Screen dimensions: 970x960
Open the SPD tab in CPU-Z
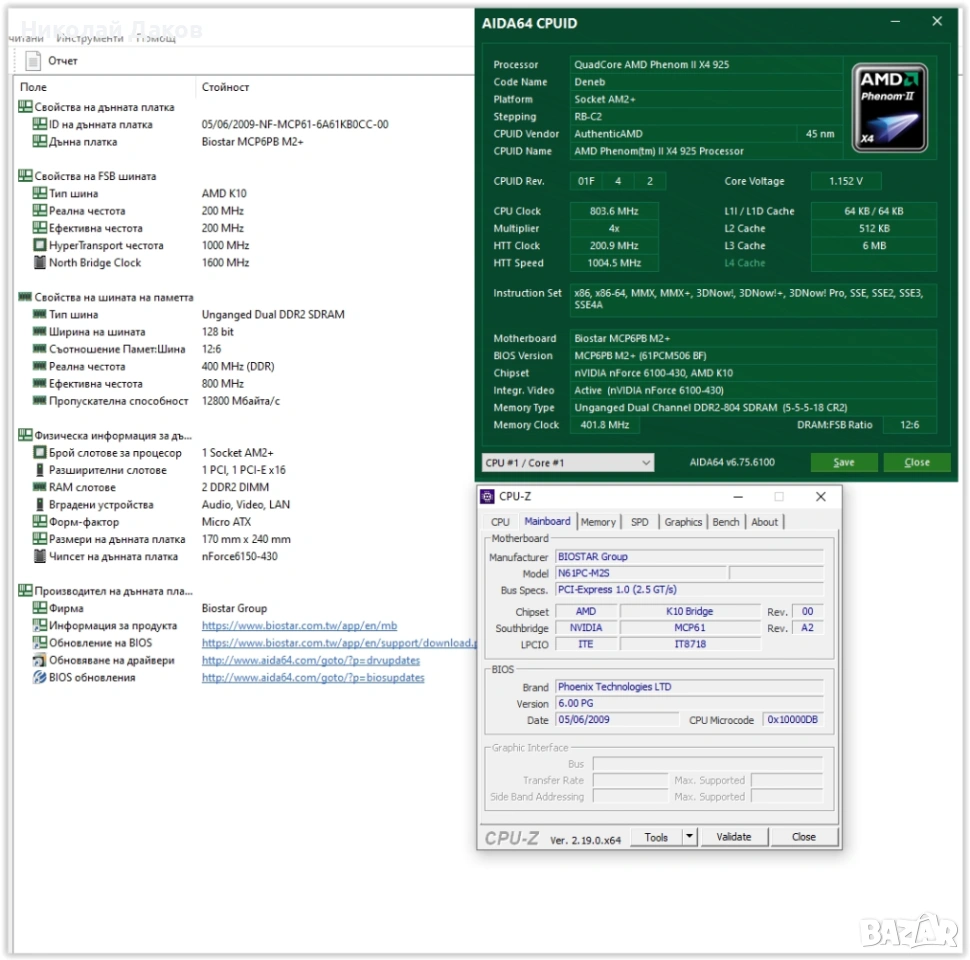pos(639,522)
